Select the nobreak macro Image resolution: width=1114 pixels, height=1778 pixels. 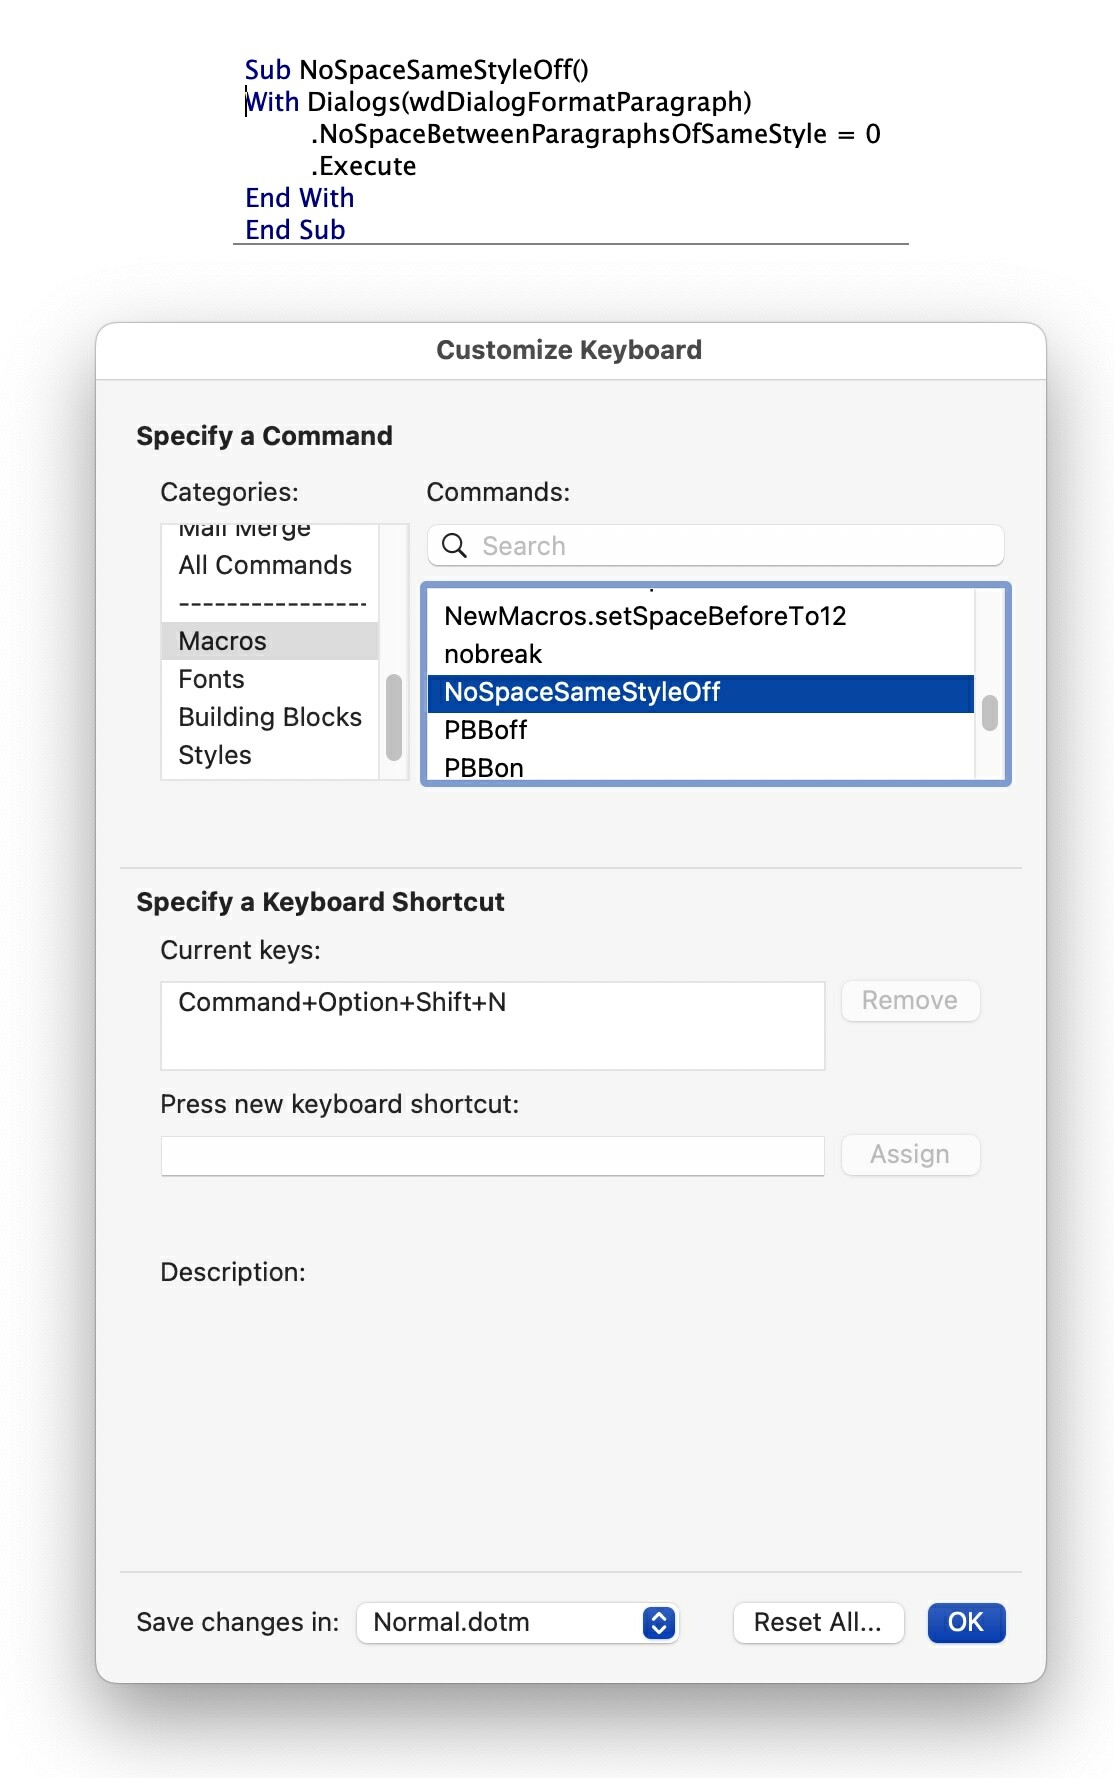pyautogui.click(x=493, y=654)
